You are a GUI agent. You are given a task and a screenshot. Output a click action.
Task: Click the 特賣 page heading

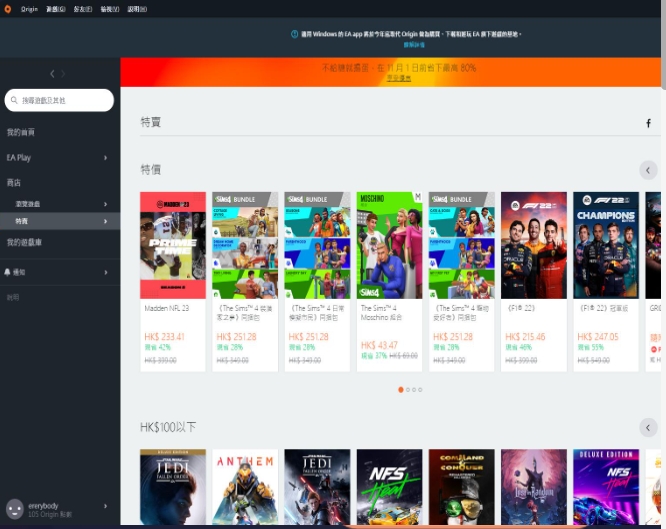151,122
